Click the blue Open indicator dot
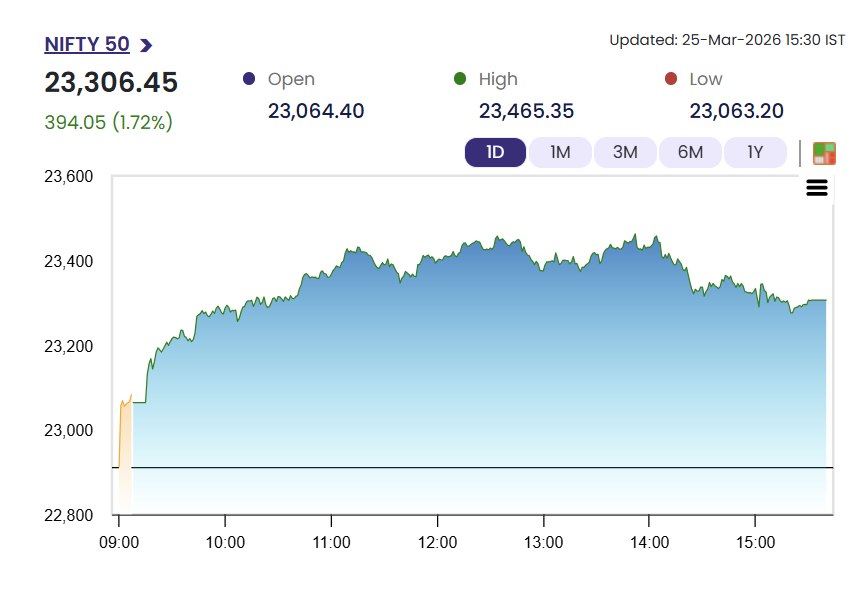Viewport: 859px width, 595px height. tap(249, 79)
